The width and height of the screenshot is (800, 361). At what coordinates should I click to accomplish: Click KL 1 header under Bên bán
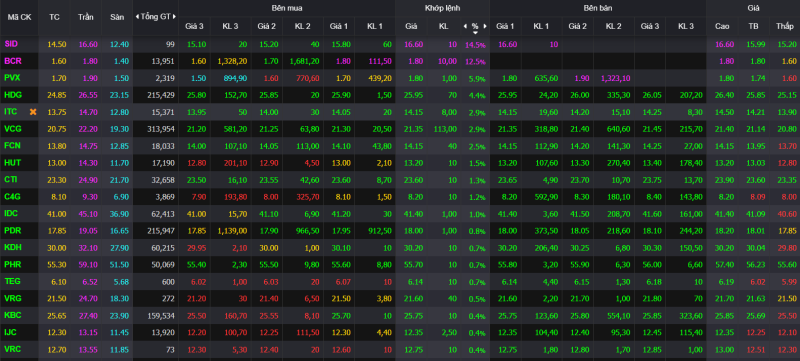(542, 26)
